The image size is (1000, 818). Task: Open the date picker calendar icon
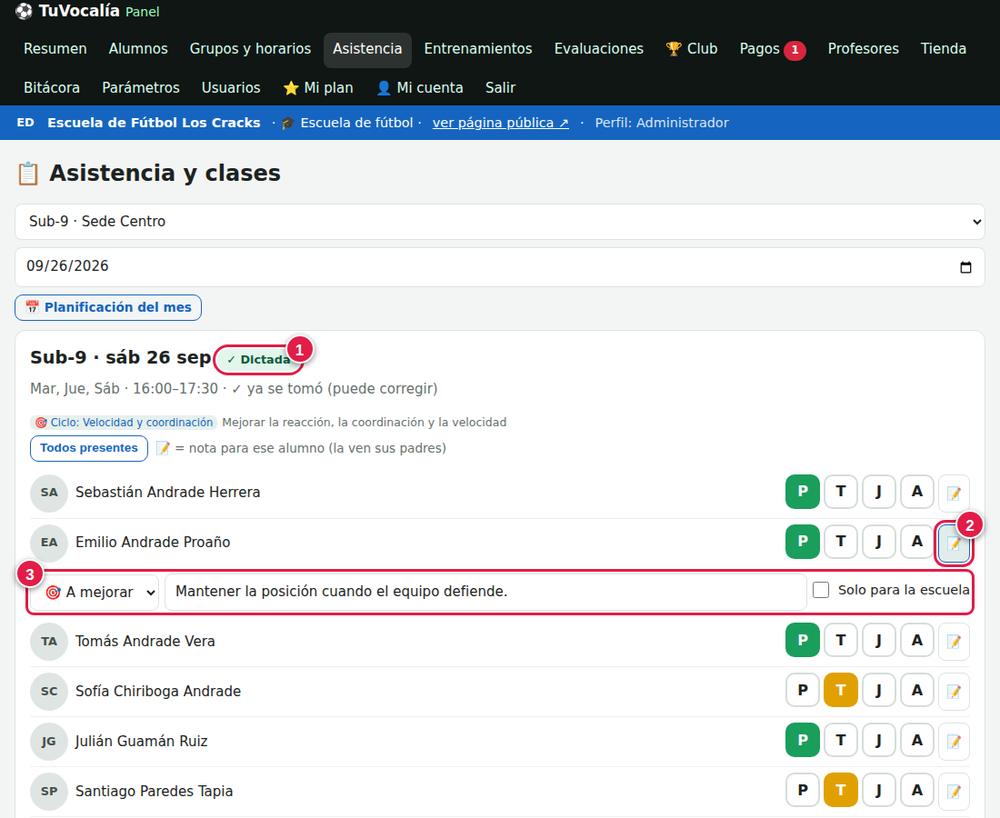point(966,267)
